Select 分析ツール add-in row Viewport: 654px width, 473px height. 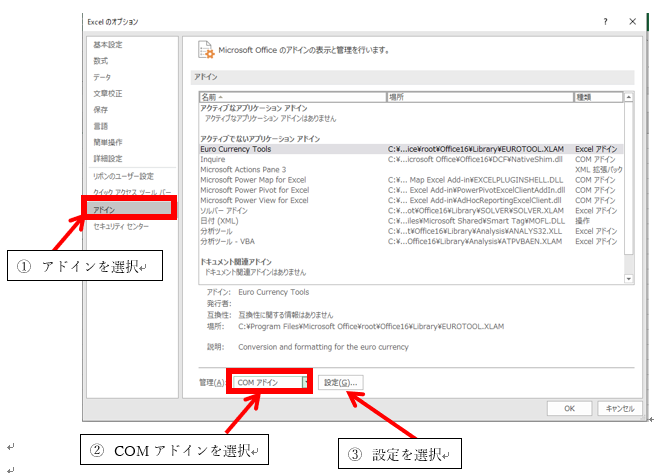point(411,231)
